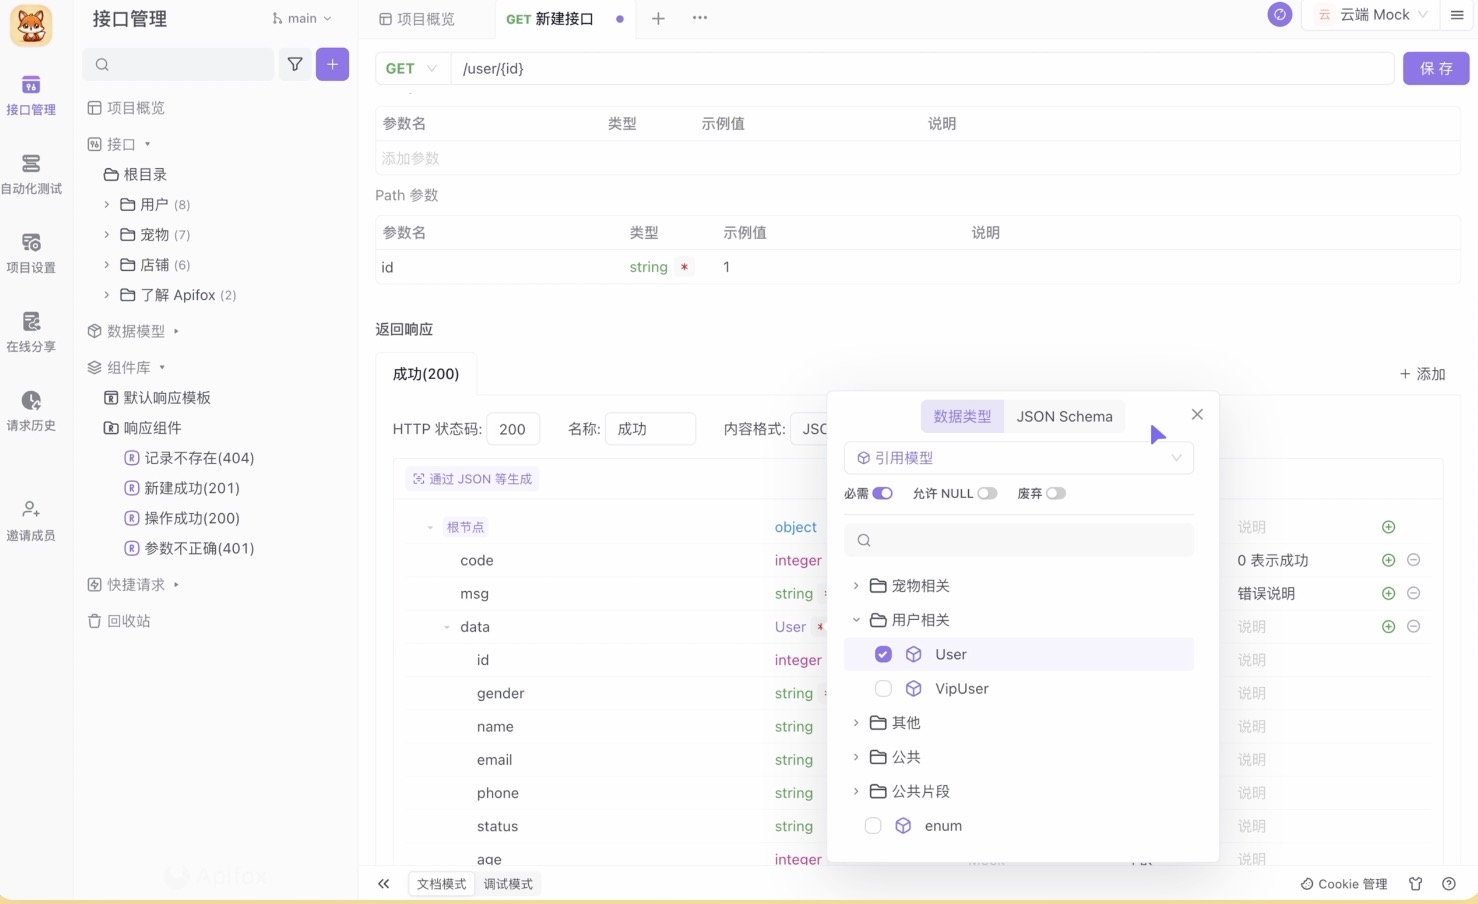Add field after msg row

[1388, 593]
